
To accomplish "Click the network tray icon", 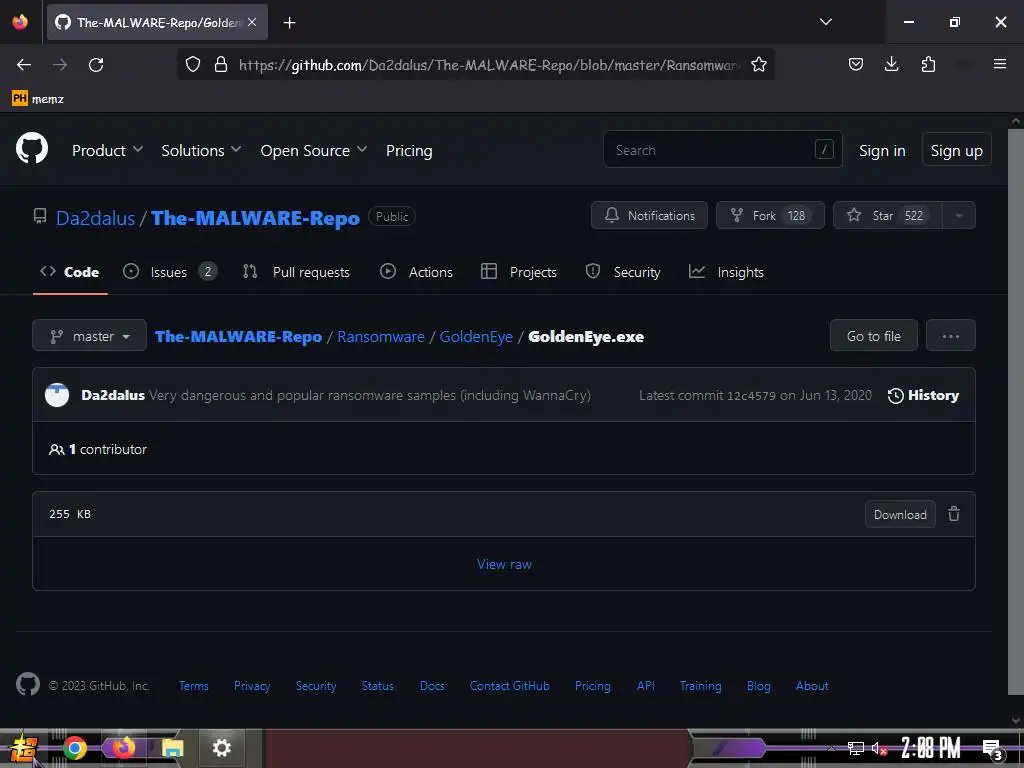I will (855, 748).
